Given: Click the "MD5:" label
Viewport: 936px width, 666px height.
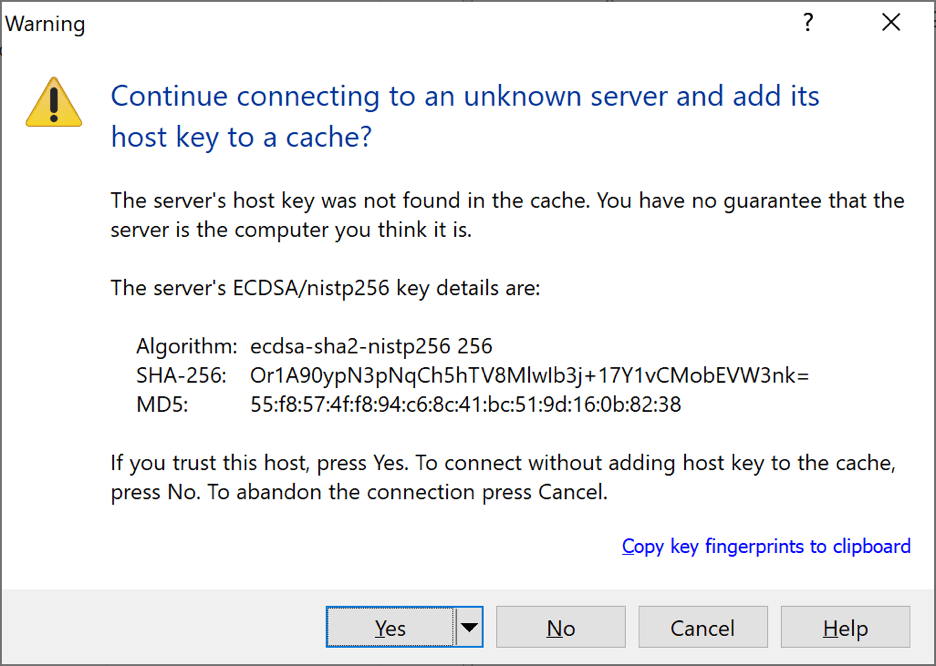Looking at the screenshot, I should 162,405.
